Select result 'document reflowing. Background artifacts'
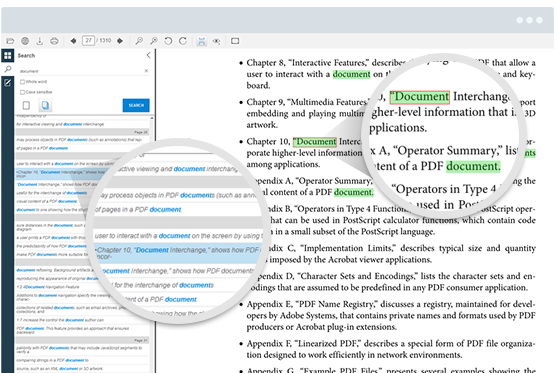 click(55, 270)
